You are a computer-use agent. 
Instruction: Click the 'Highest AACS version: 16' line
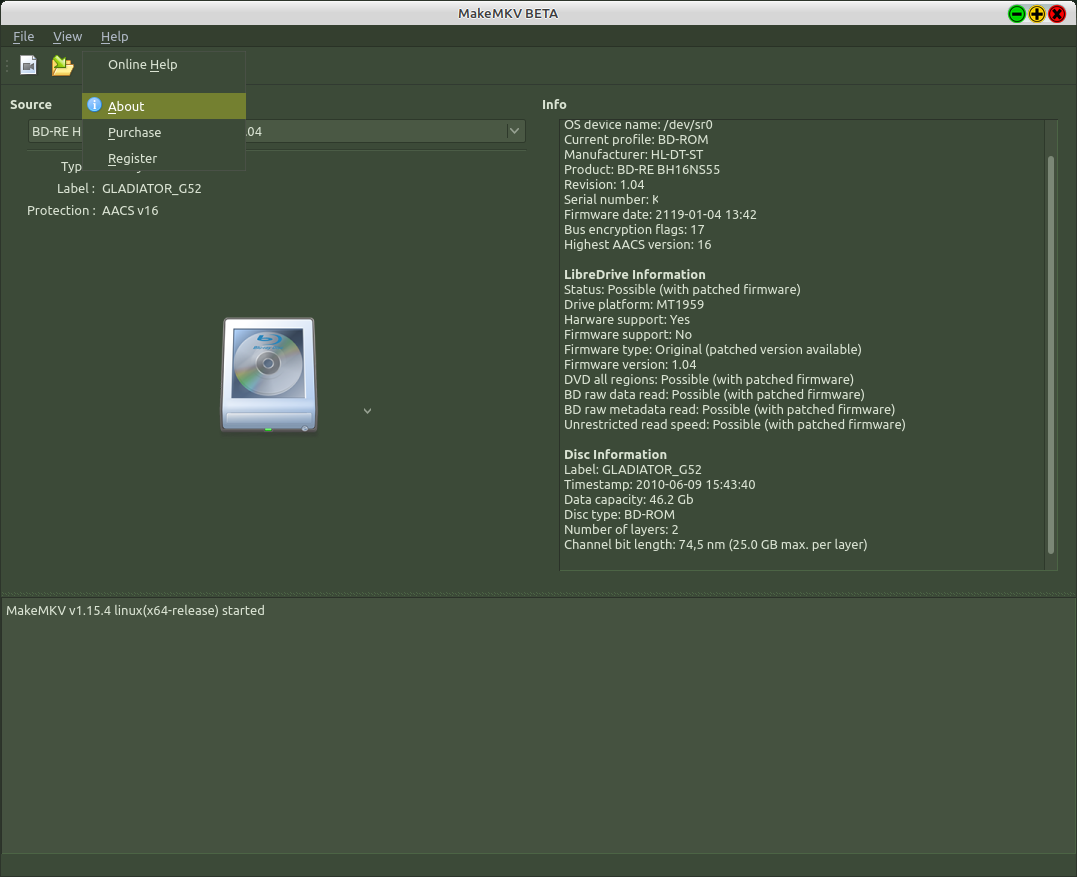[637, 244]
